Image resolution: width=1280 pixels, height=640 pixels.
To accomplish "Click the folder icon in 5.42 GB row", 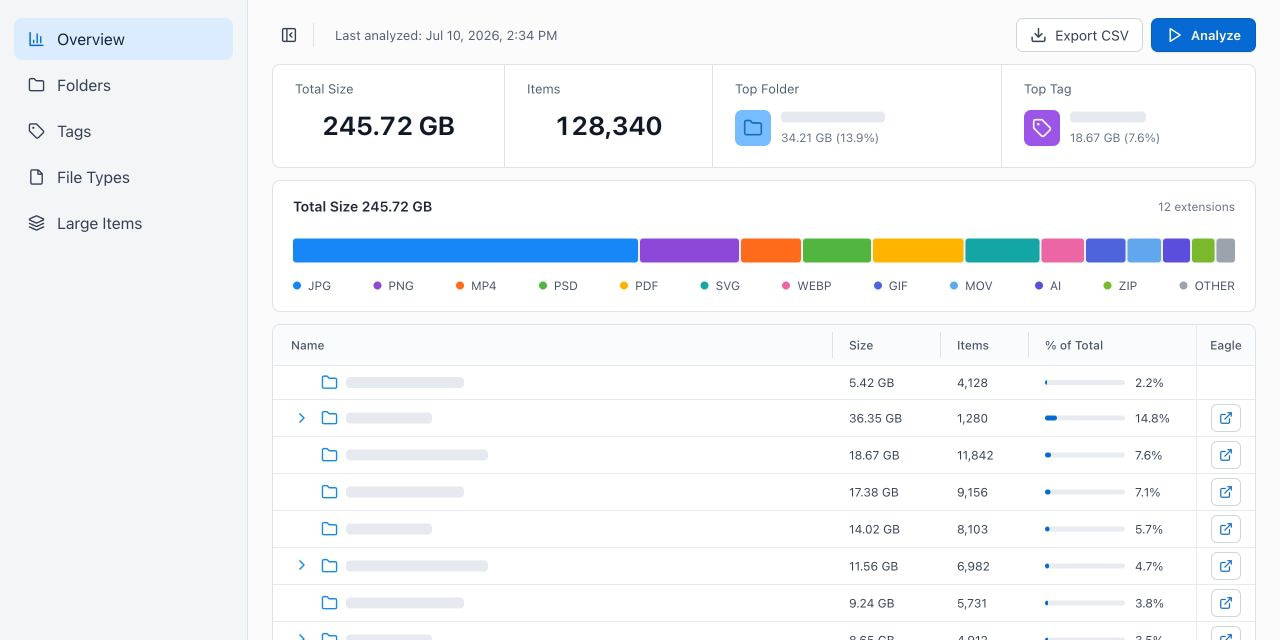I will [x=329, y=382].
